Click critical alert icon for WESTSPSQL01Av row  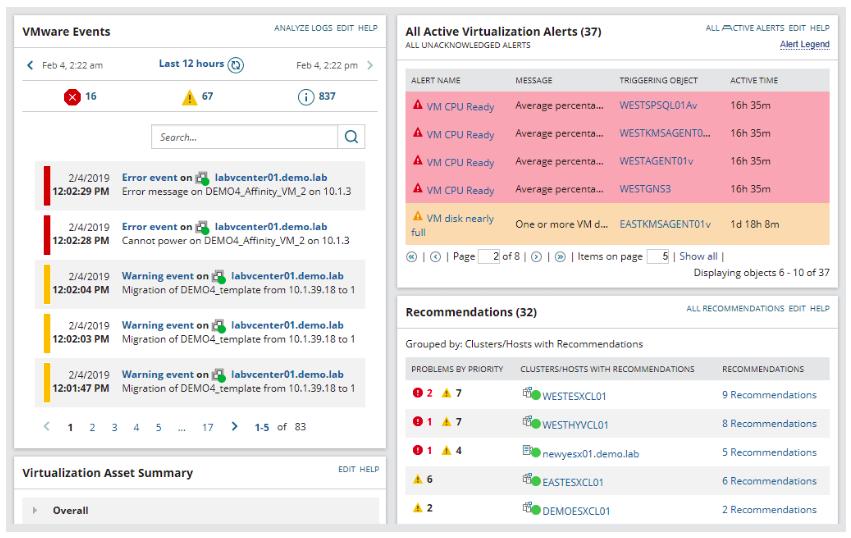pos(417,104)
